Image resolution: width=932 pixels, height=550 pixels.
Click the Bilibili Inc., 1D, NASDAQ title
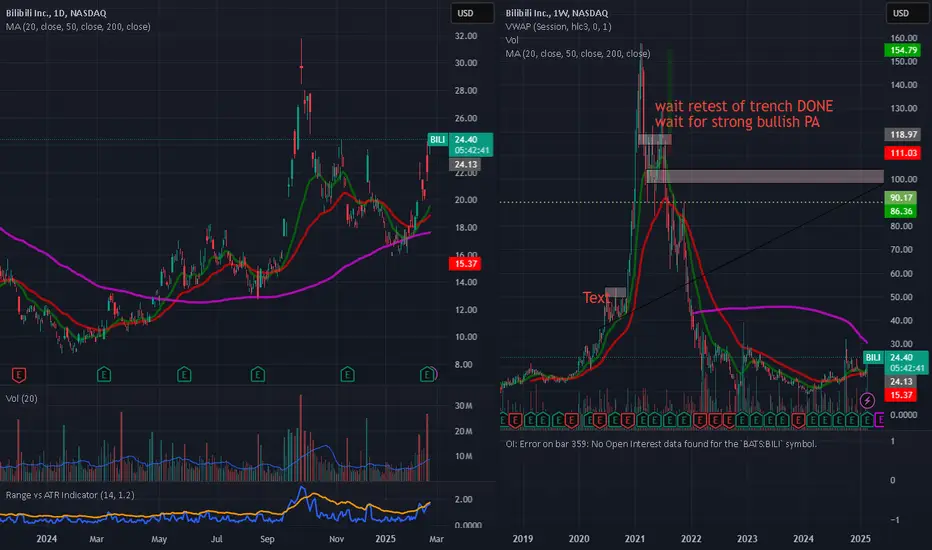pyautogui.click(x=56, y=13)
